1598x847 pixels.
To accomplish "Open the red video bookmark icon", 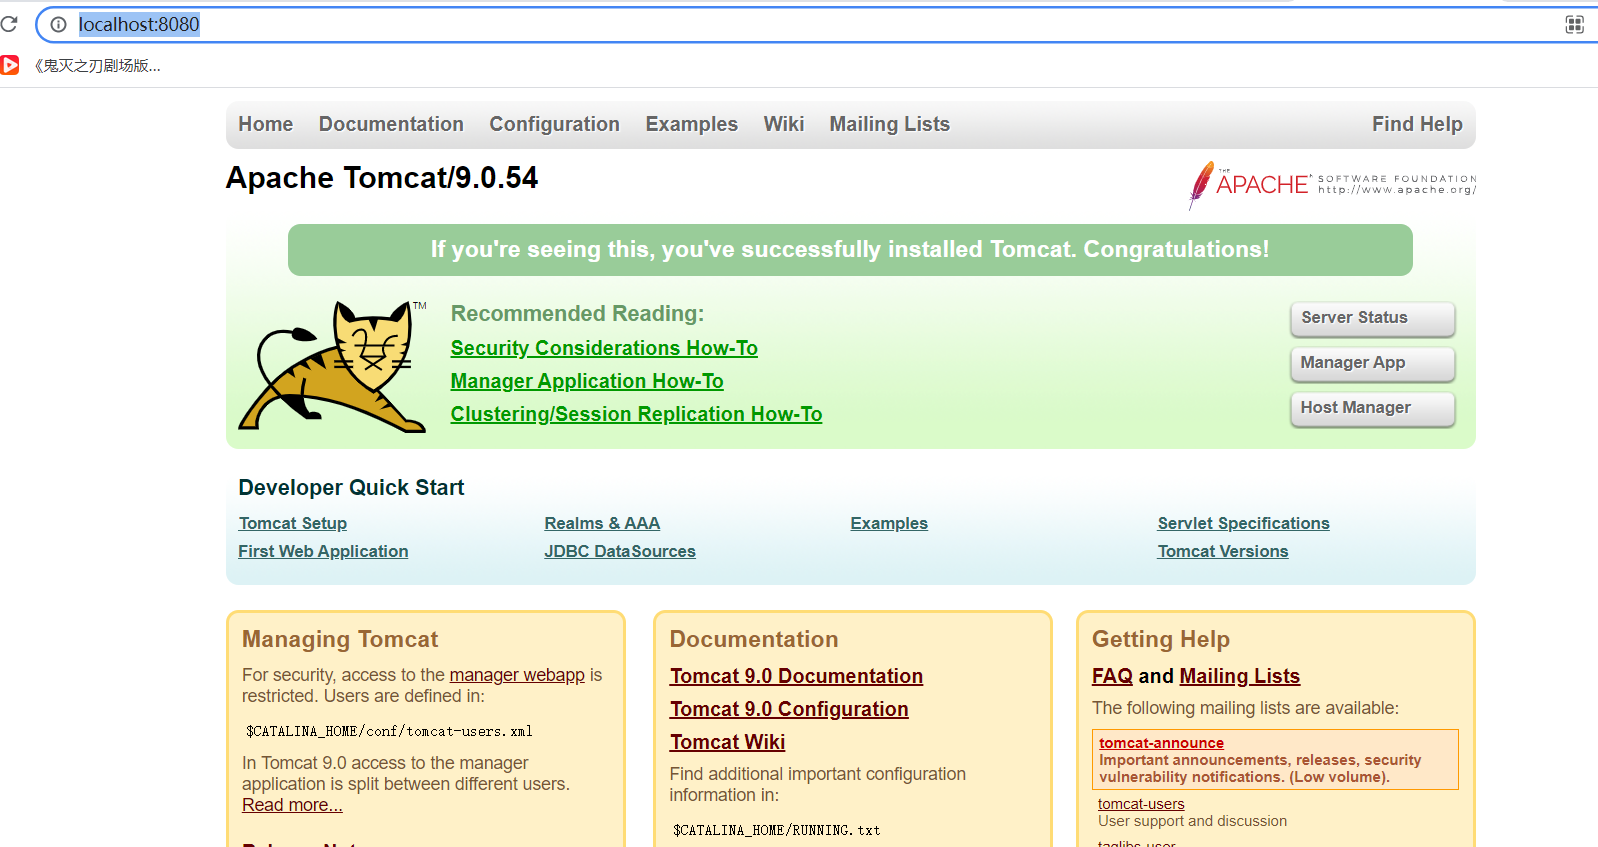I will [x=10, y=65].
